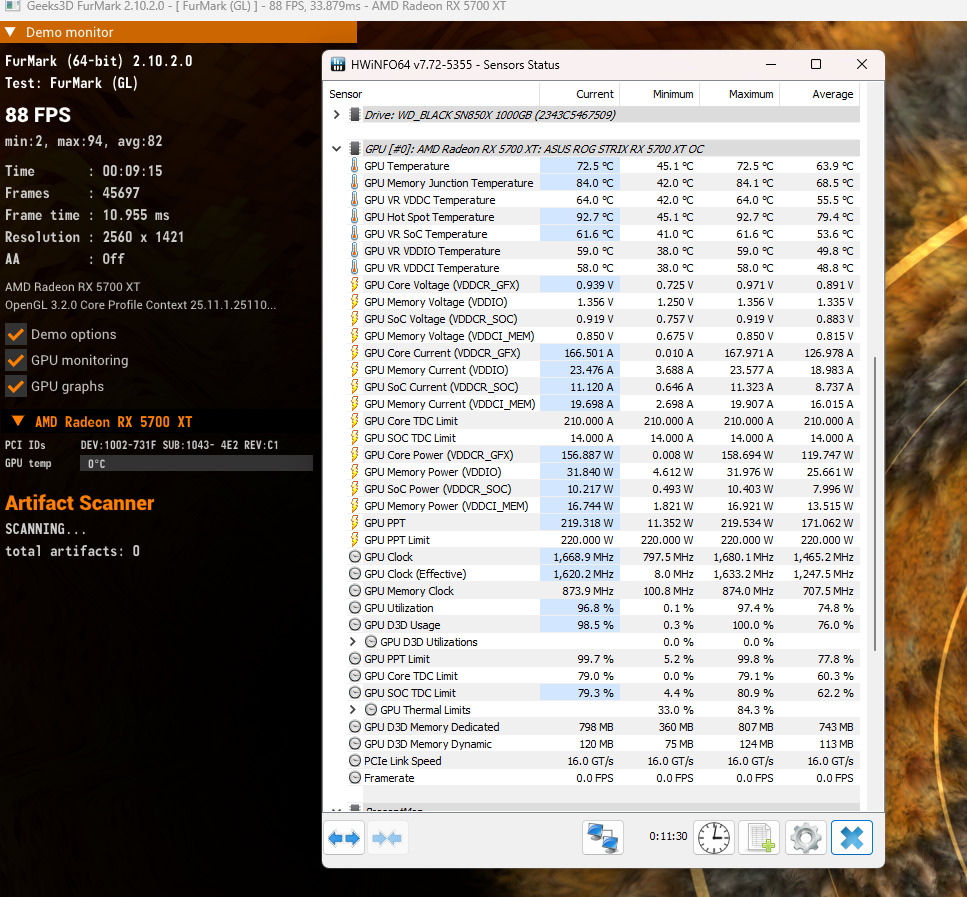Click the 92.7 °C hot spot current value

(x=595, y=217)
